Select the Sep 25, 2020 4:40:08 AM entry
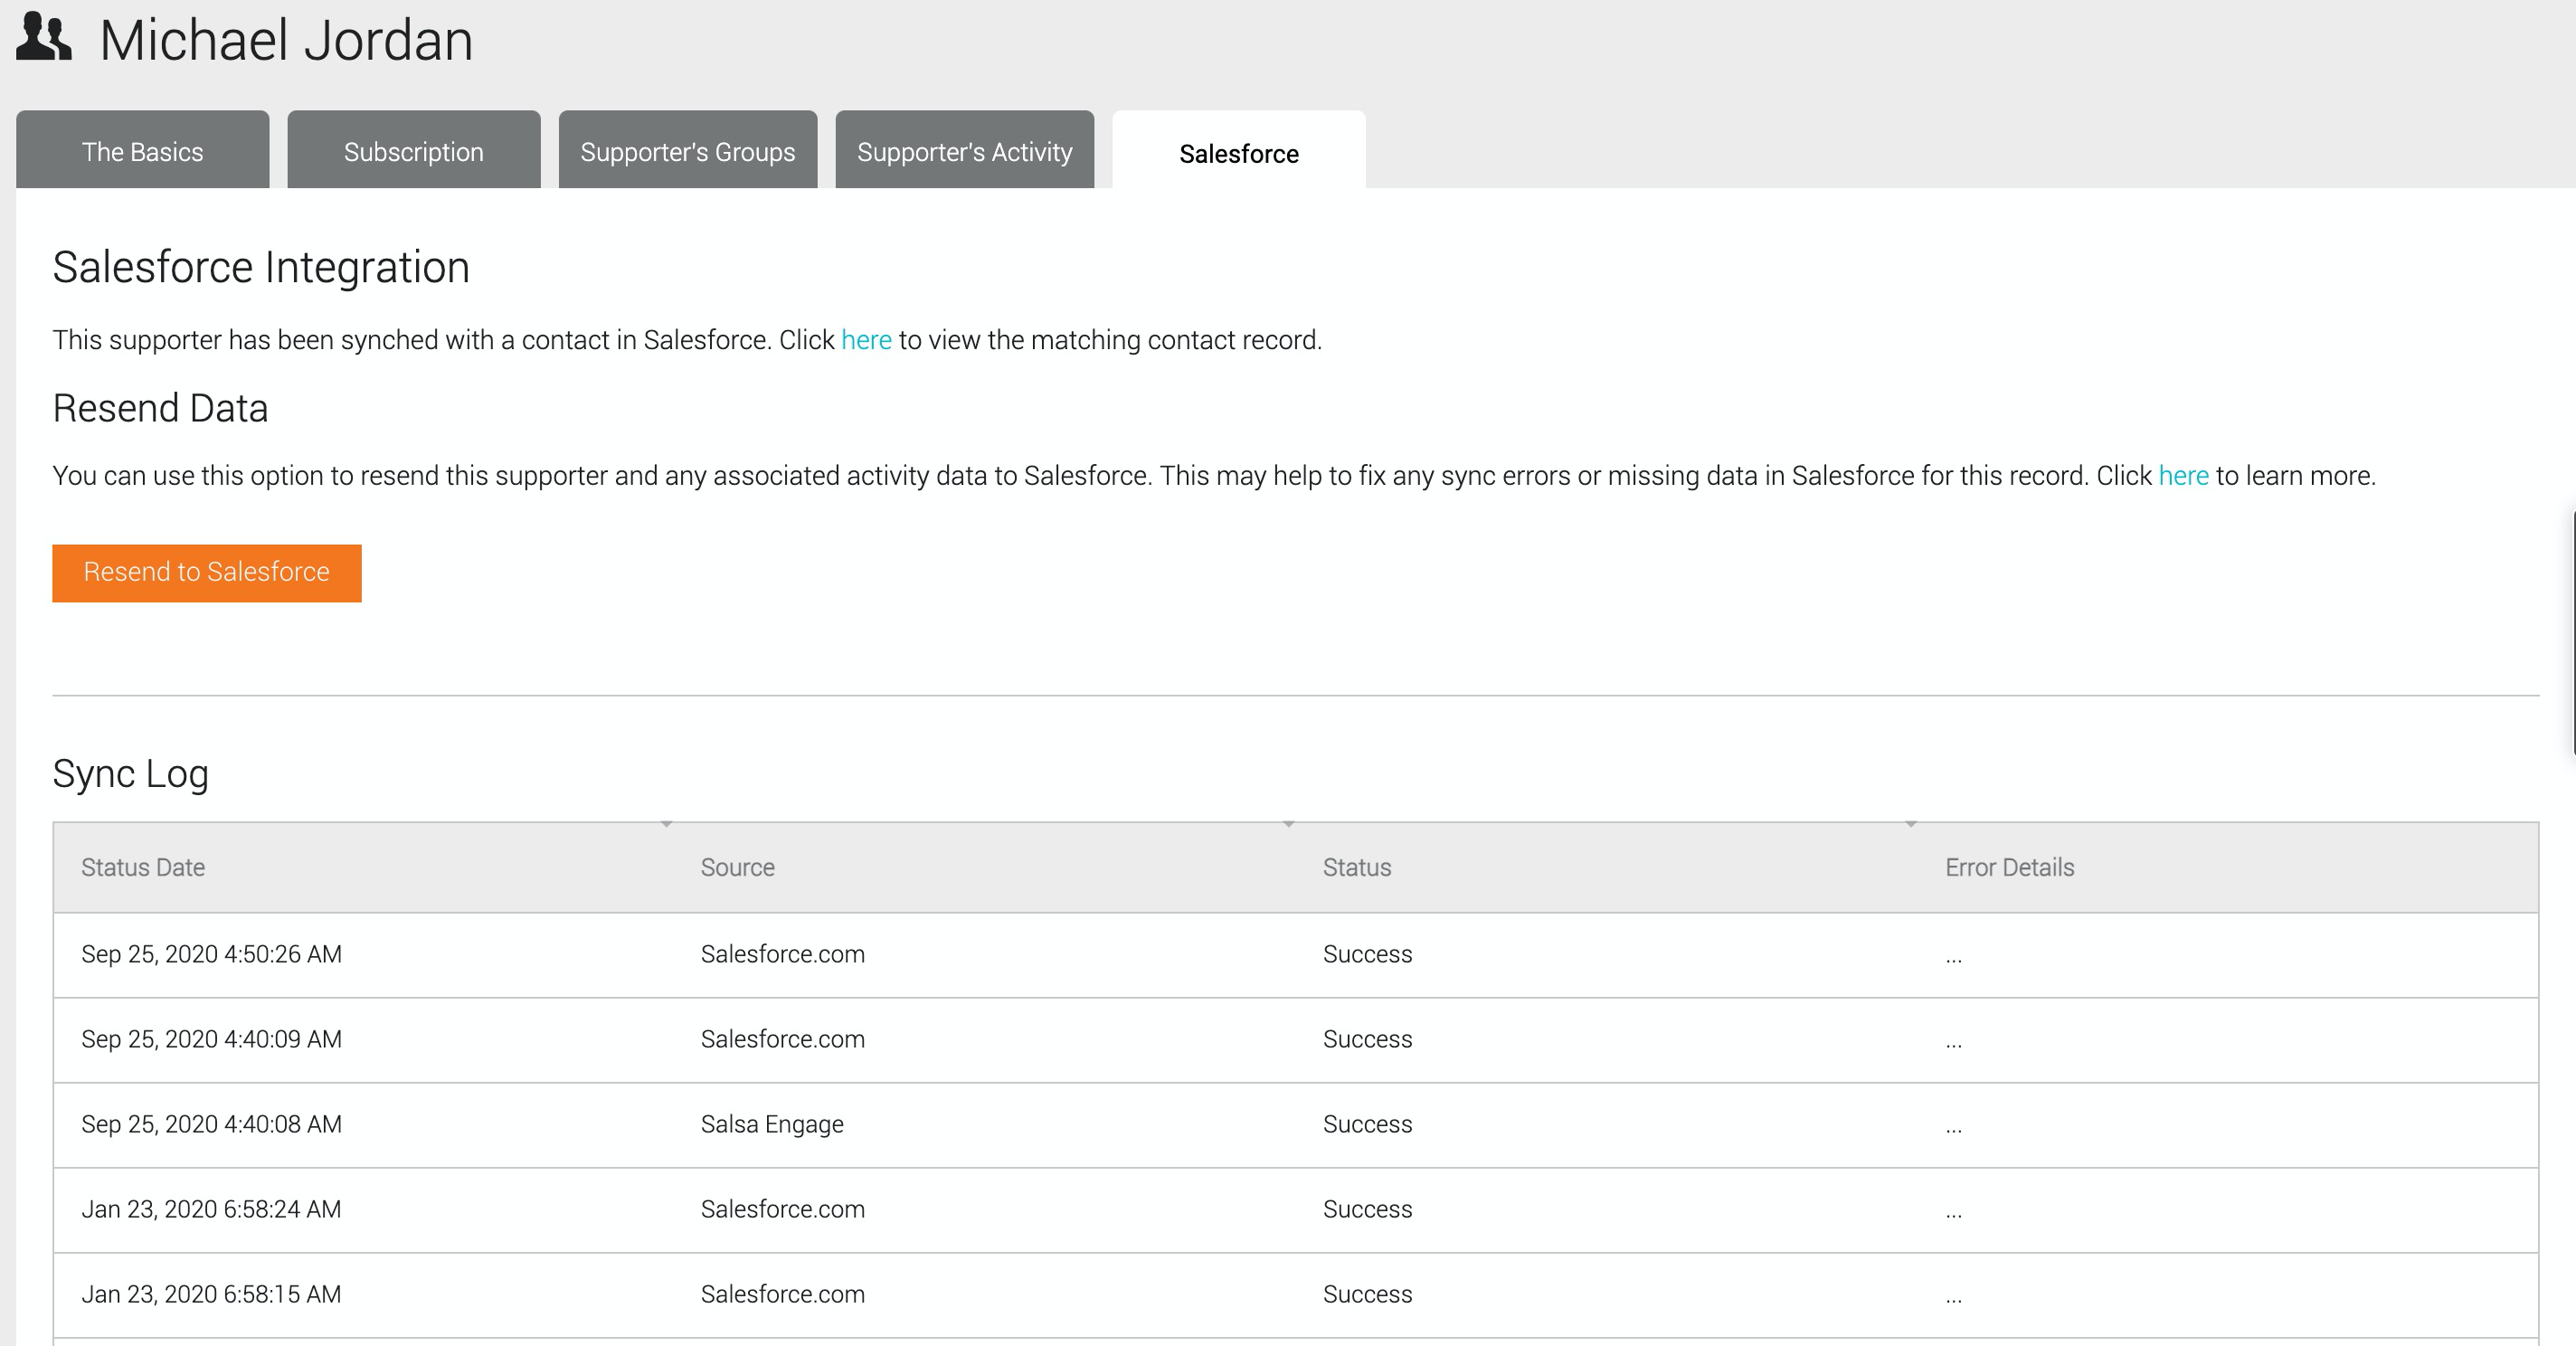The width and height of the screenshot is (2576, 1346). coord(1296,1125)
